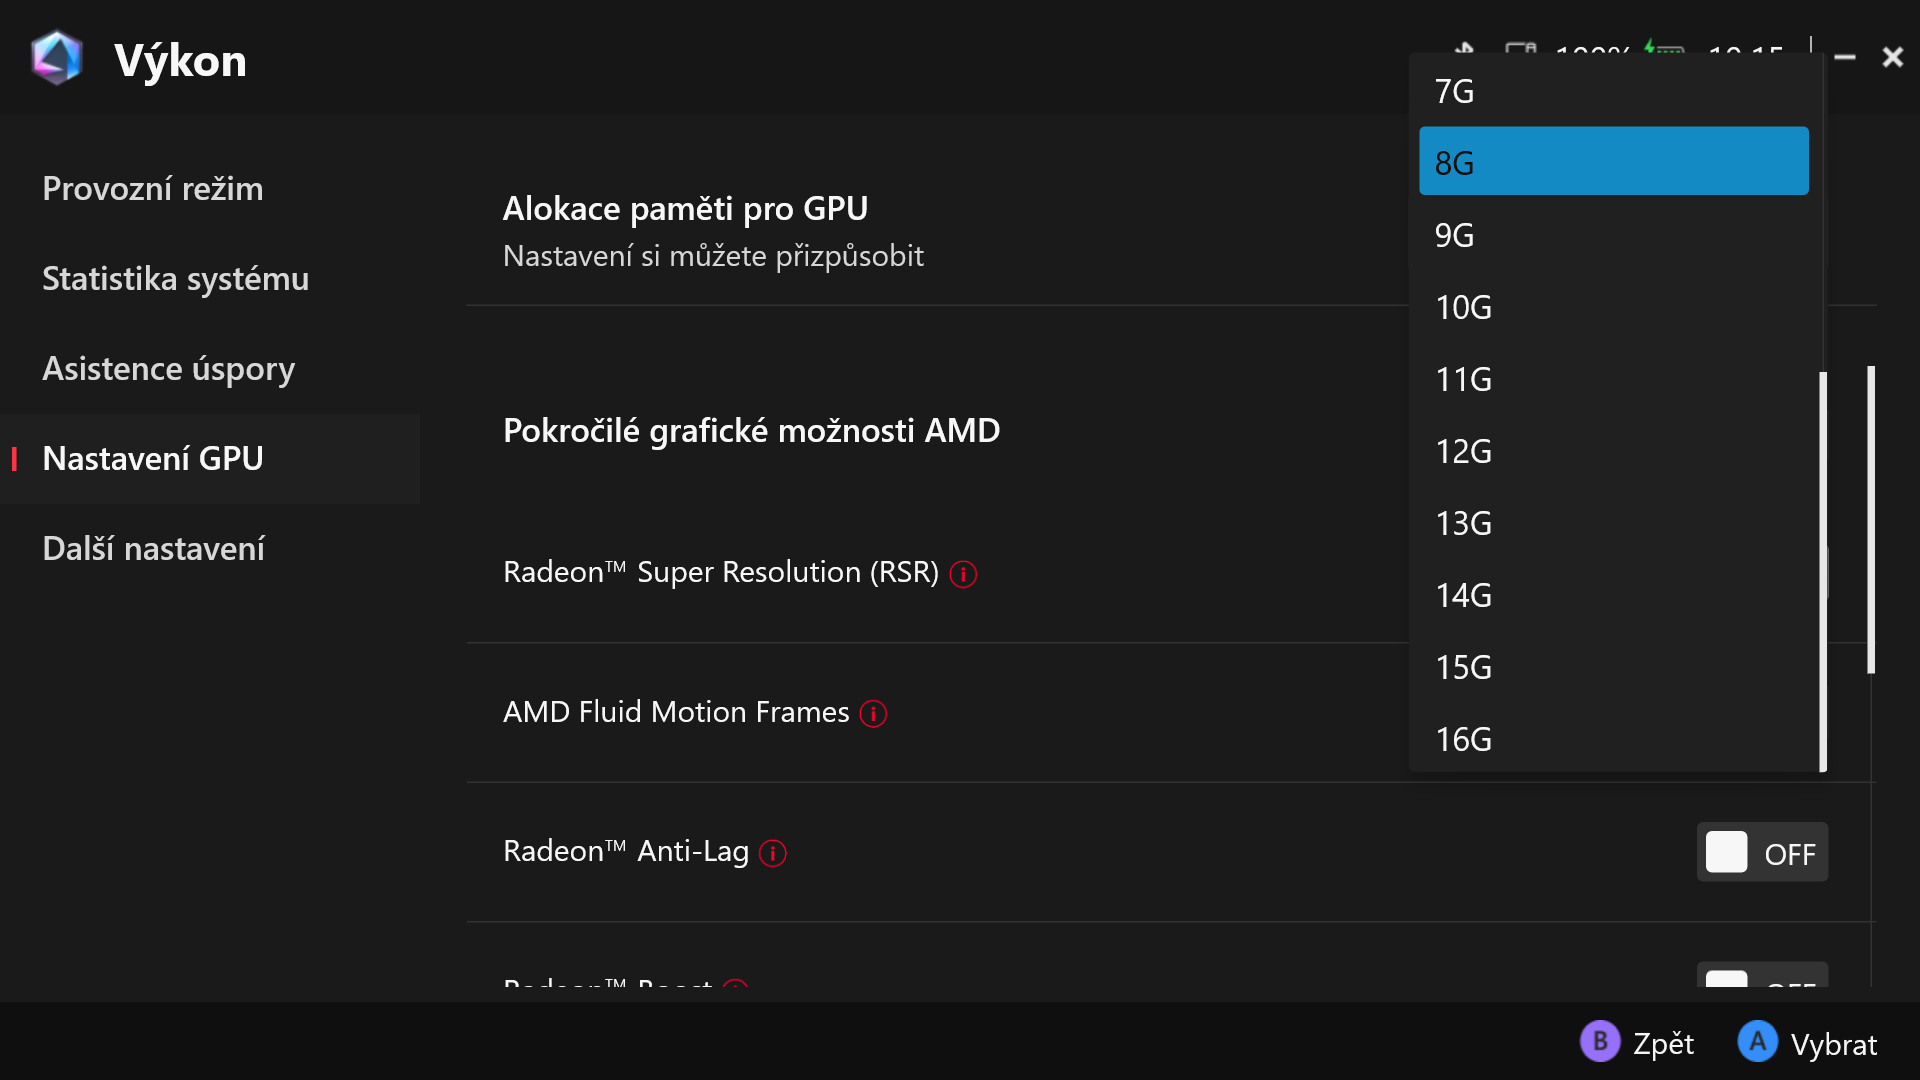Image resolution: width=1920 pixels, height=1080 pixels.
Task: Close the Výkon window
Action: pyautogui.click(x=1892, y=58)
